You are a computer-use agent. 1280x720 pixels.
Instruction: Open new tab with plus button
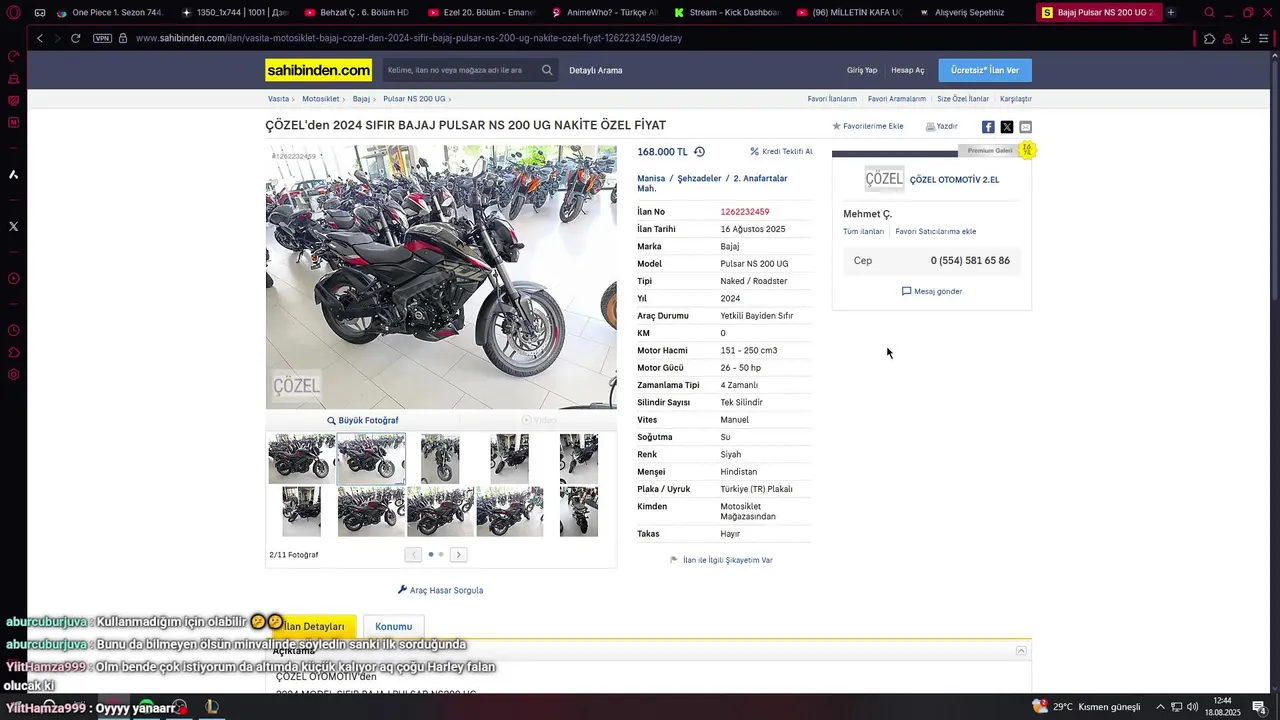tap(1171, 13)
